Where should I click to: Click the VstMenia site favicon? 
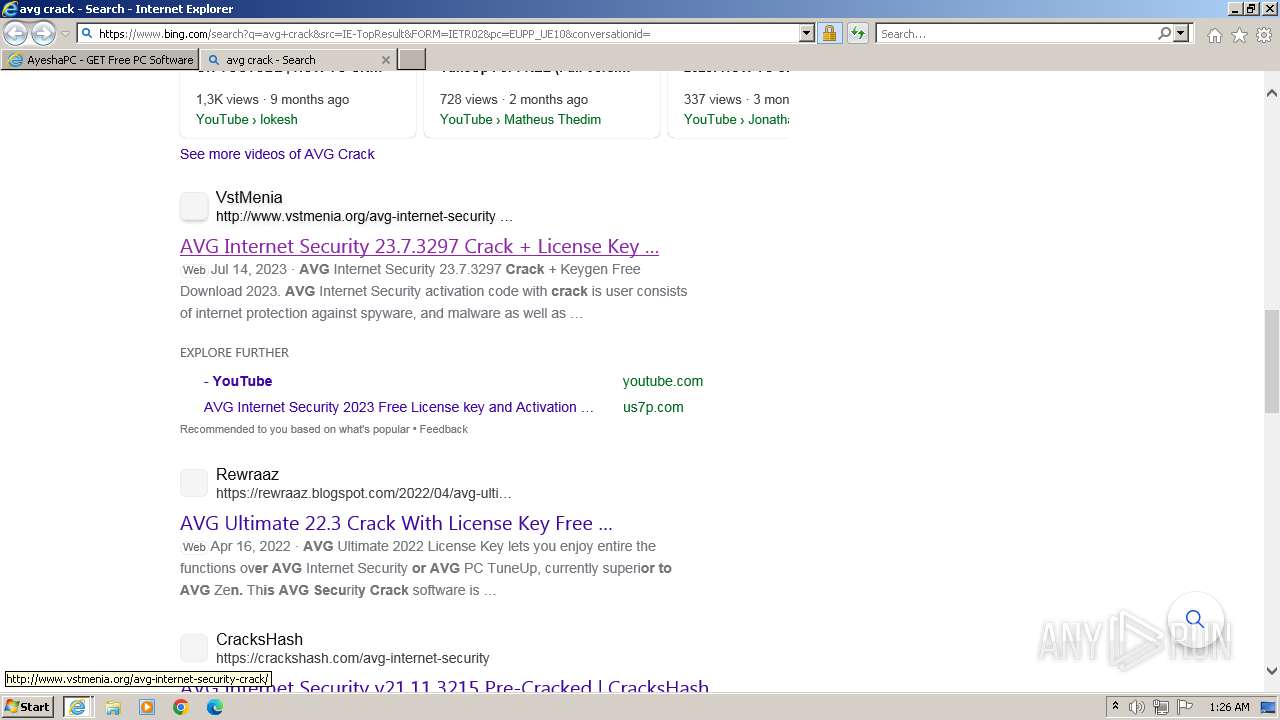click(x=194, y=207)
